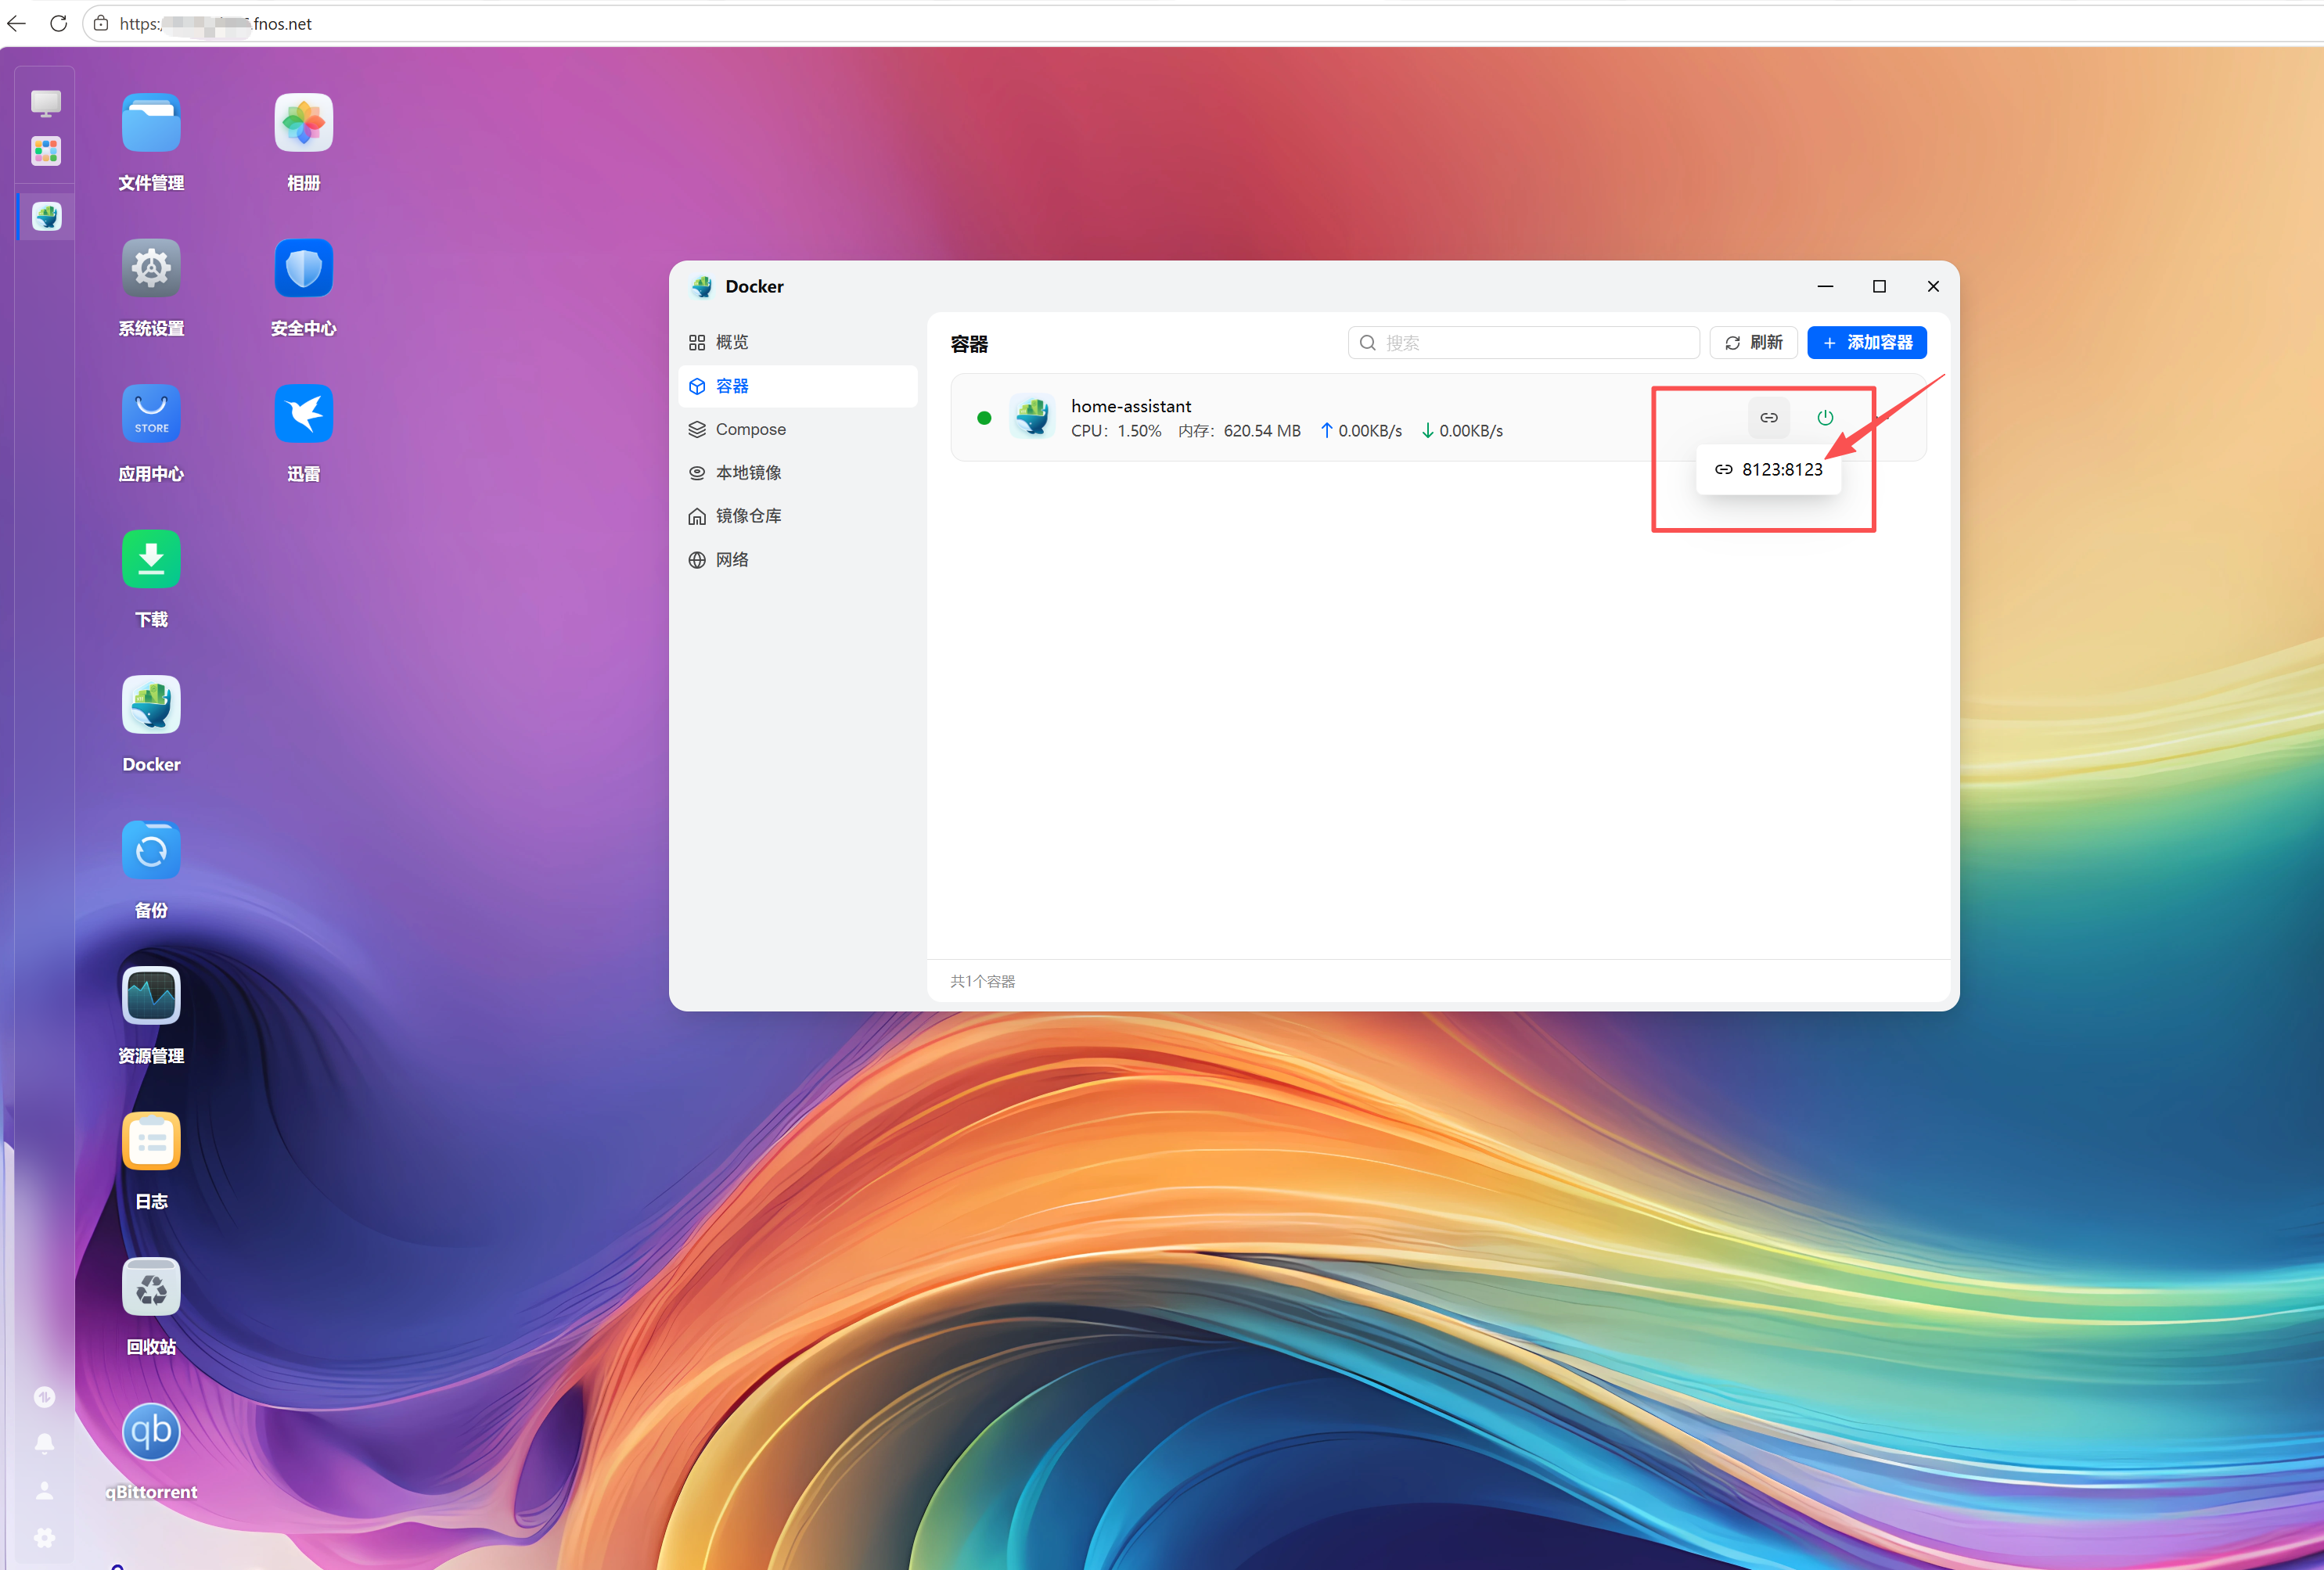The width and height of the screenshot is (2324, 1570).
Task: Open the 备份 backup app
Action: click(151, 851)
